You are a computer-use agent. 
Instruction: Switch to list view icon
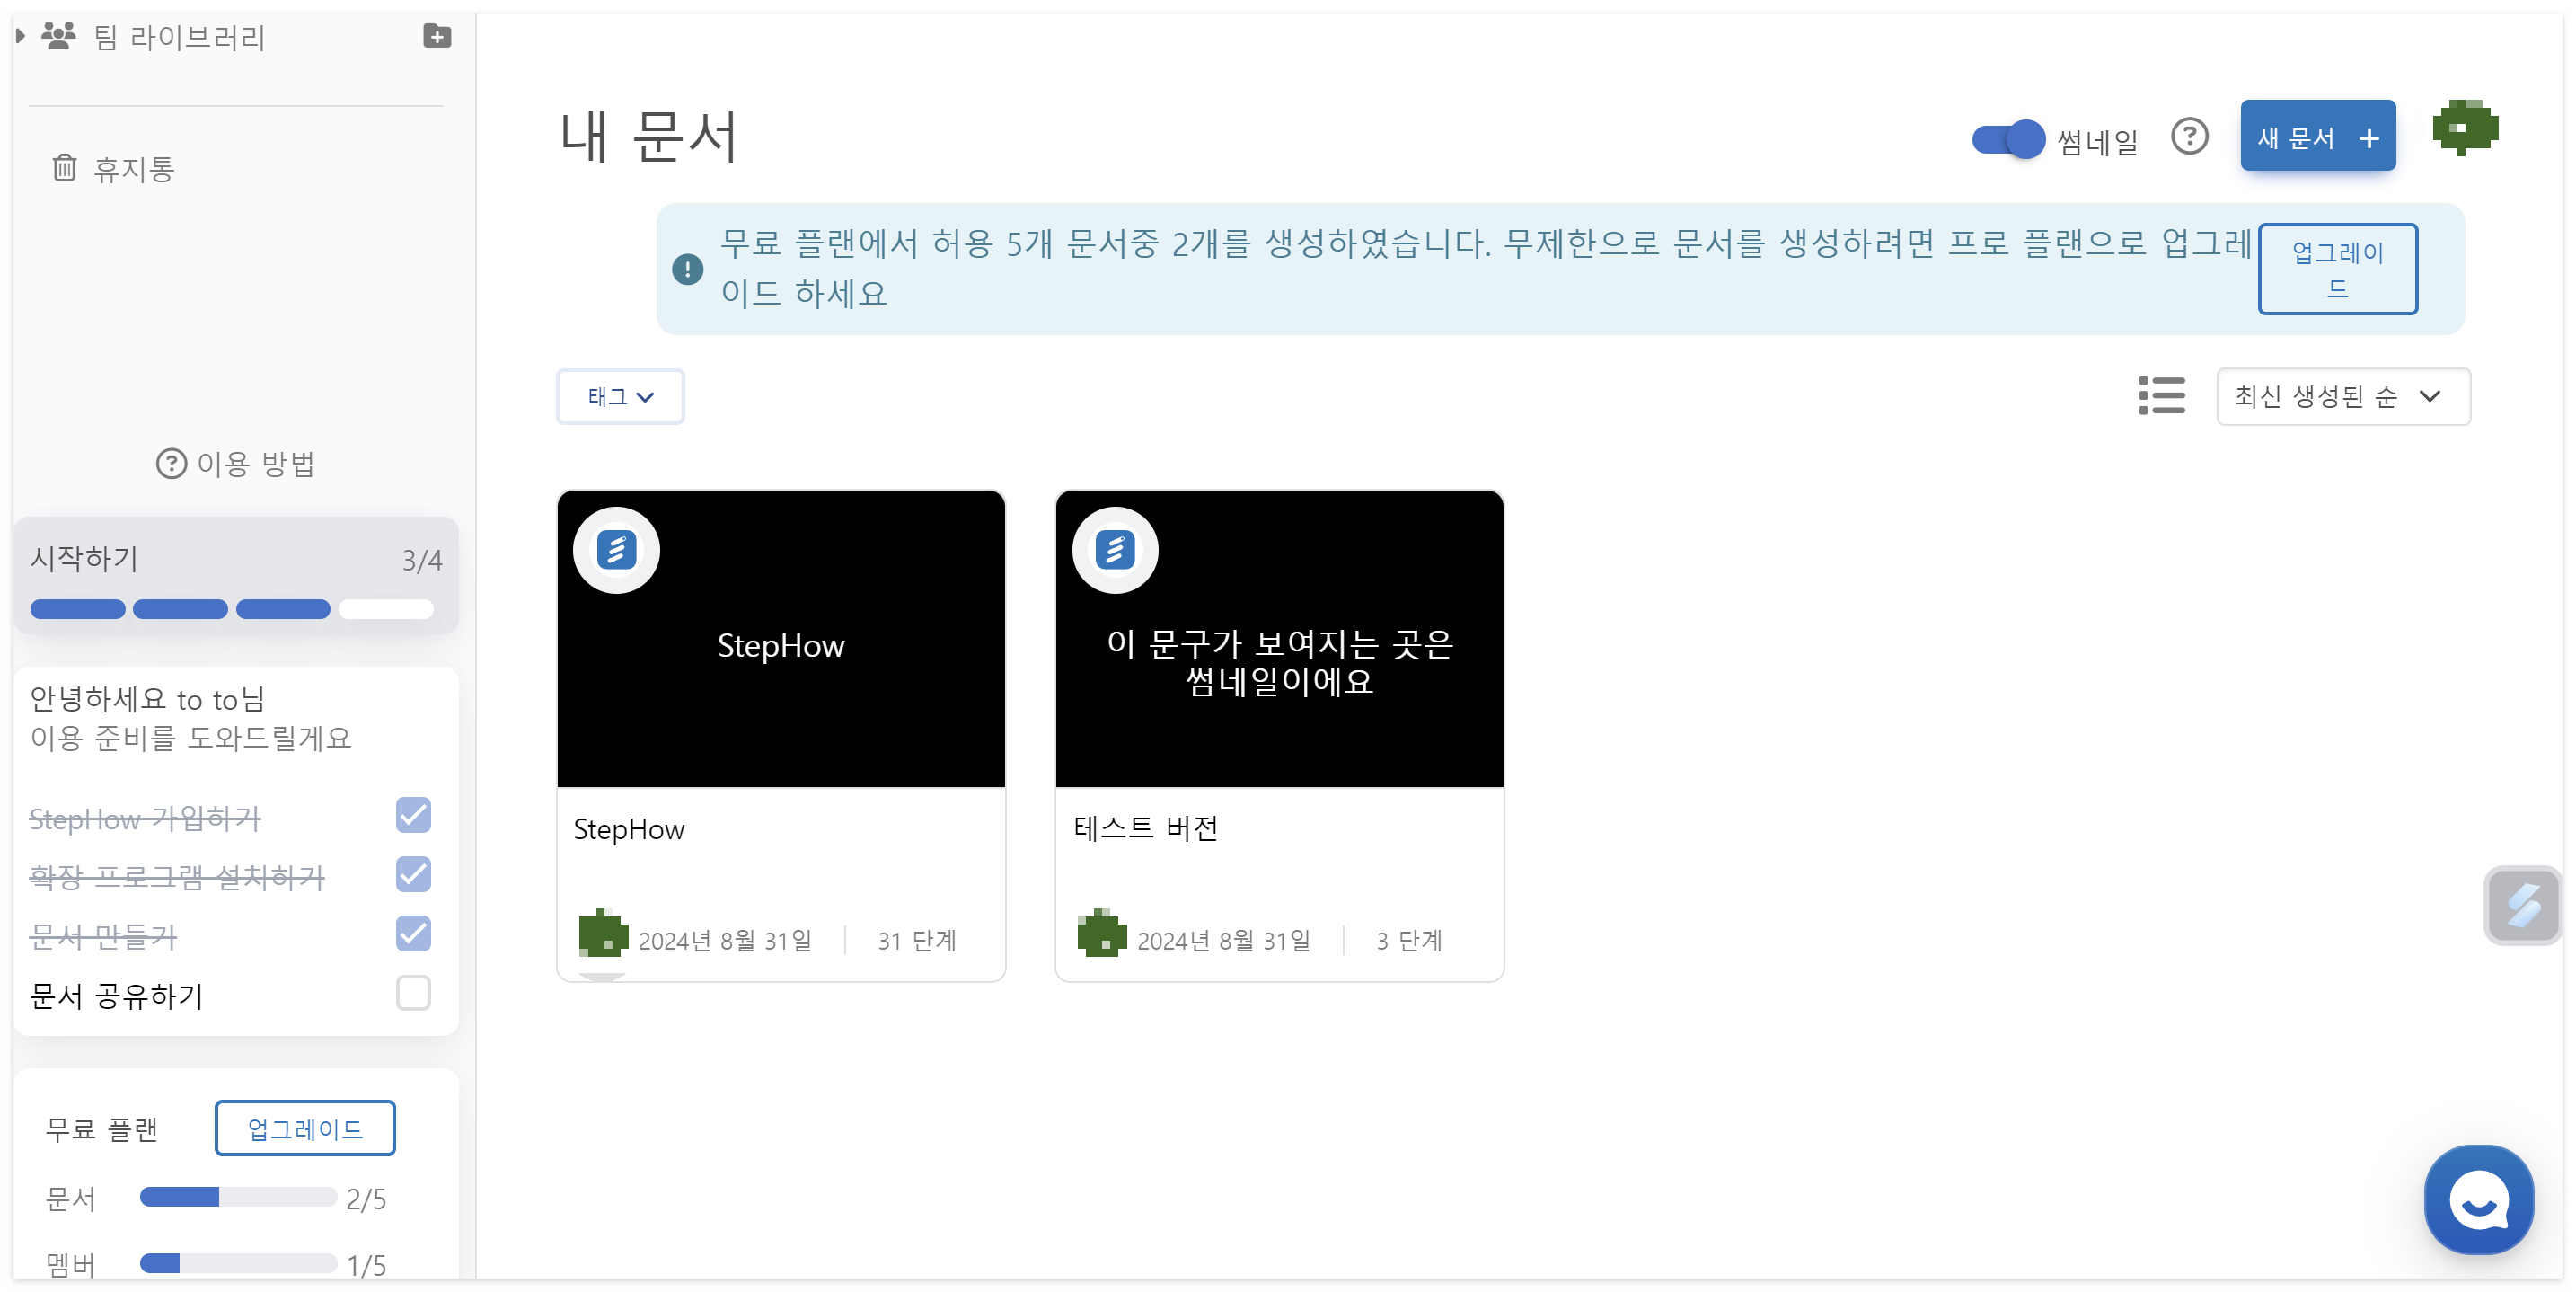tap(2161, 395)
